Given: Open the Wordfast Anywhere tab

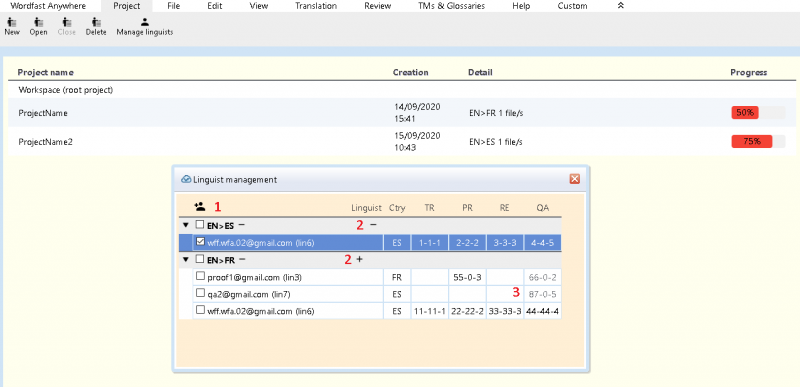Looking at the screenshot, I should click(x=48, y=6).
